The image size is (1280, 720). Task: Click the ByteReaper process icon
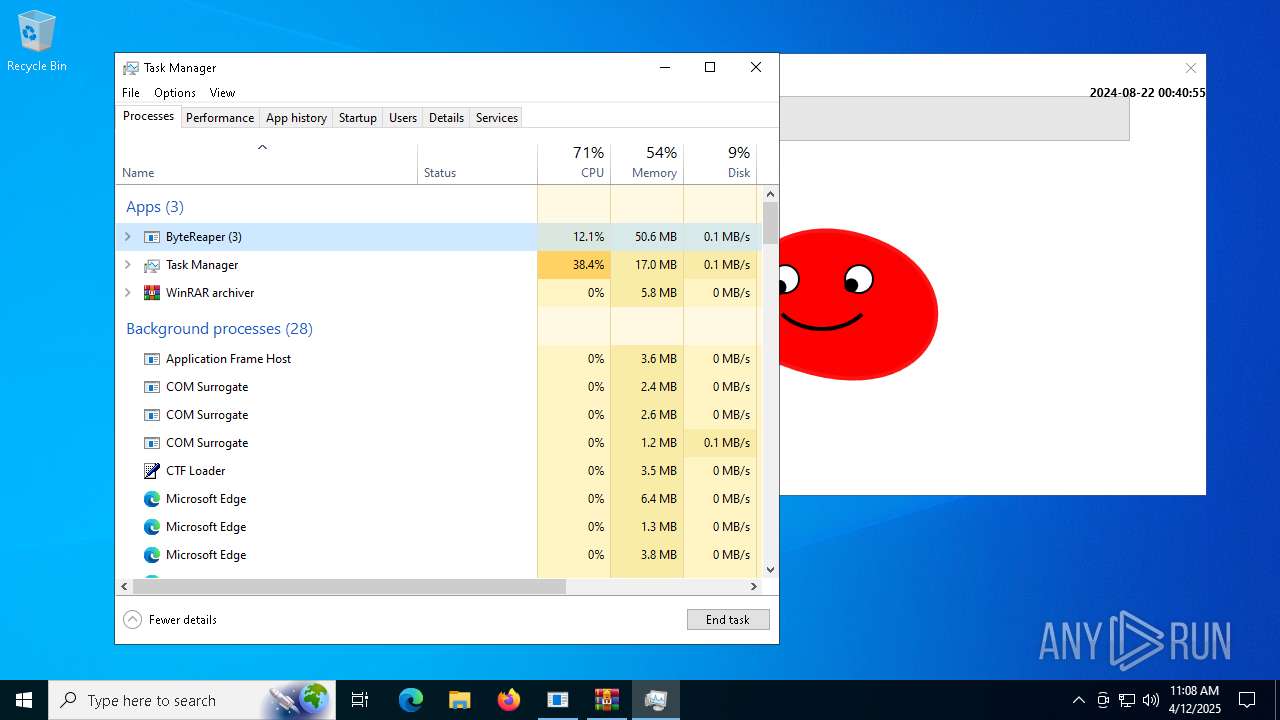152,237
